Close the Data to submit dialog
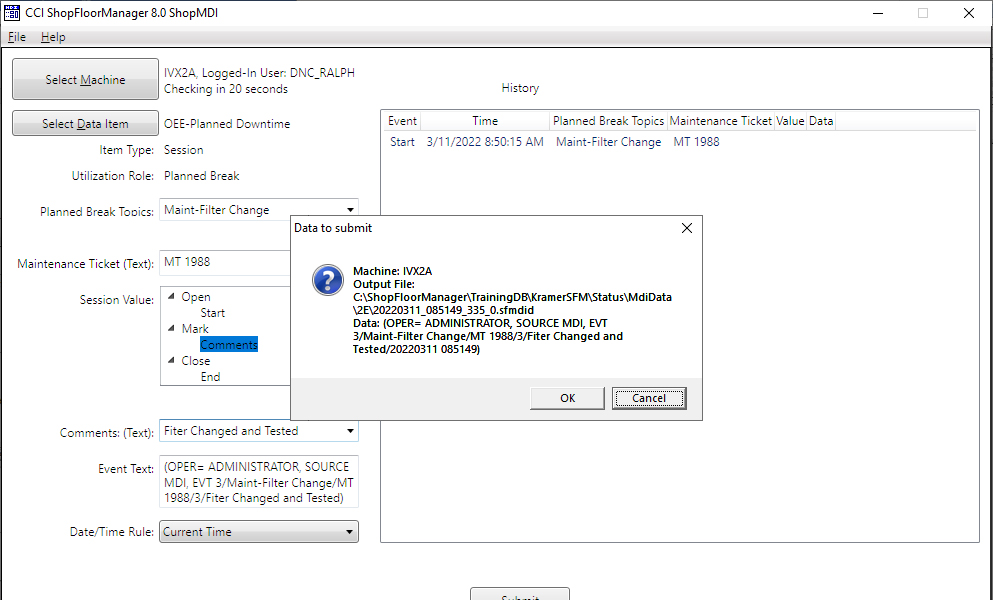The image size is (993, 600). click(x=686, y=228)
